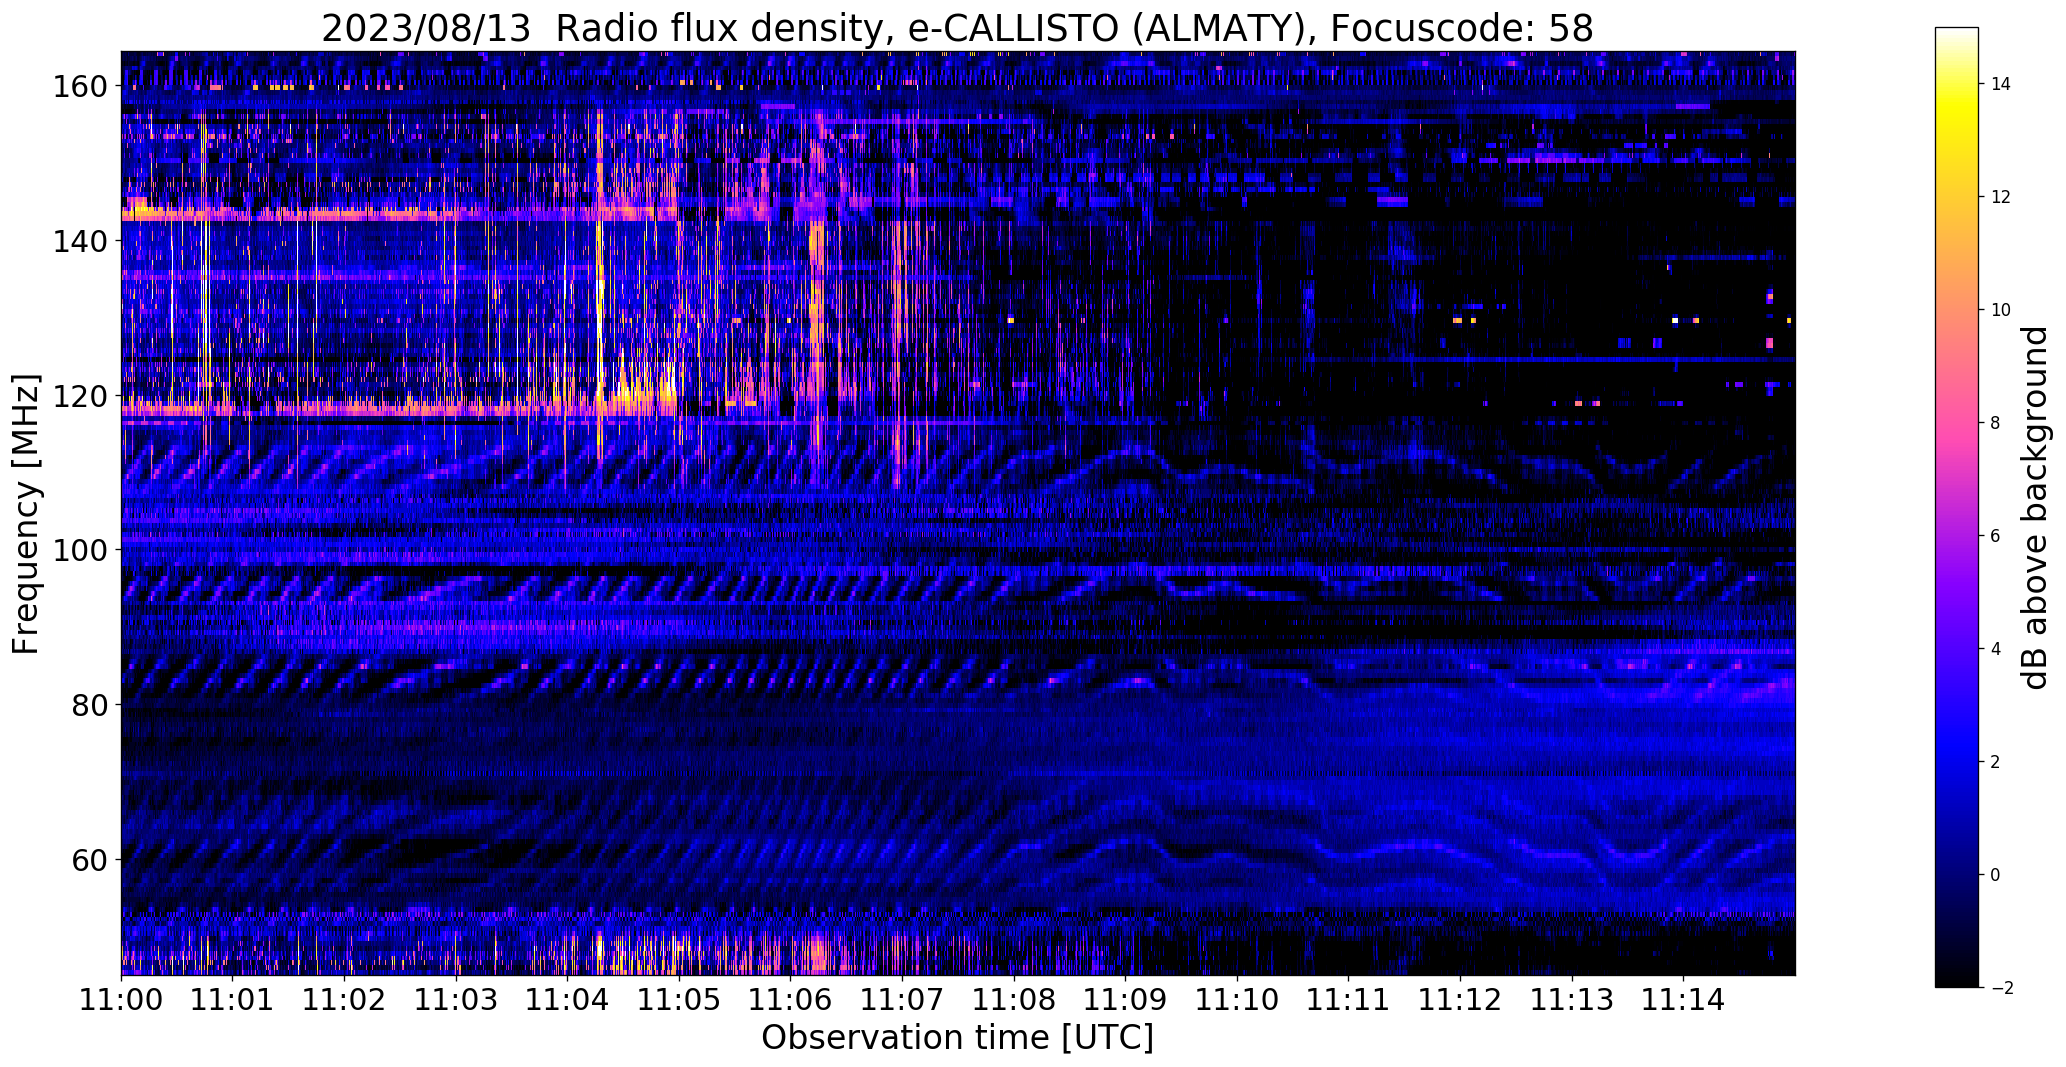
Task: Click the colorbar tick label 14
Action: [x=2001, y=84]
